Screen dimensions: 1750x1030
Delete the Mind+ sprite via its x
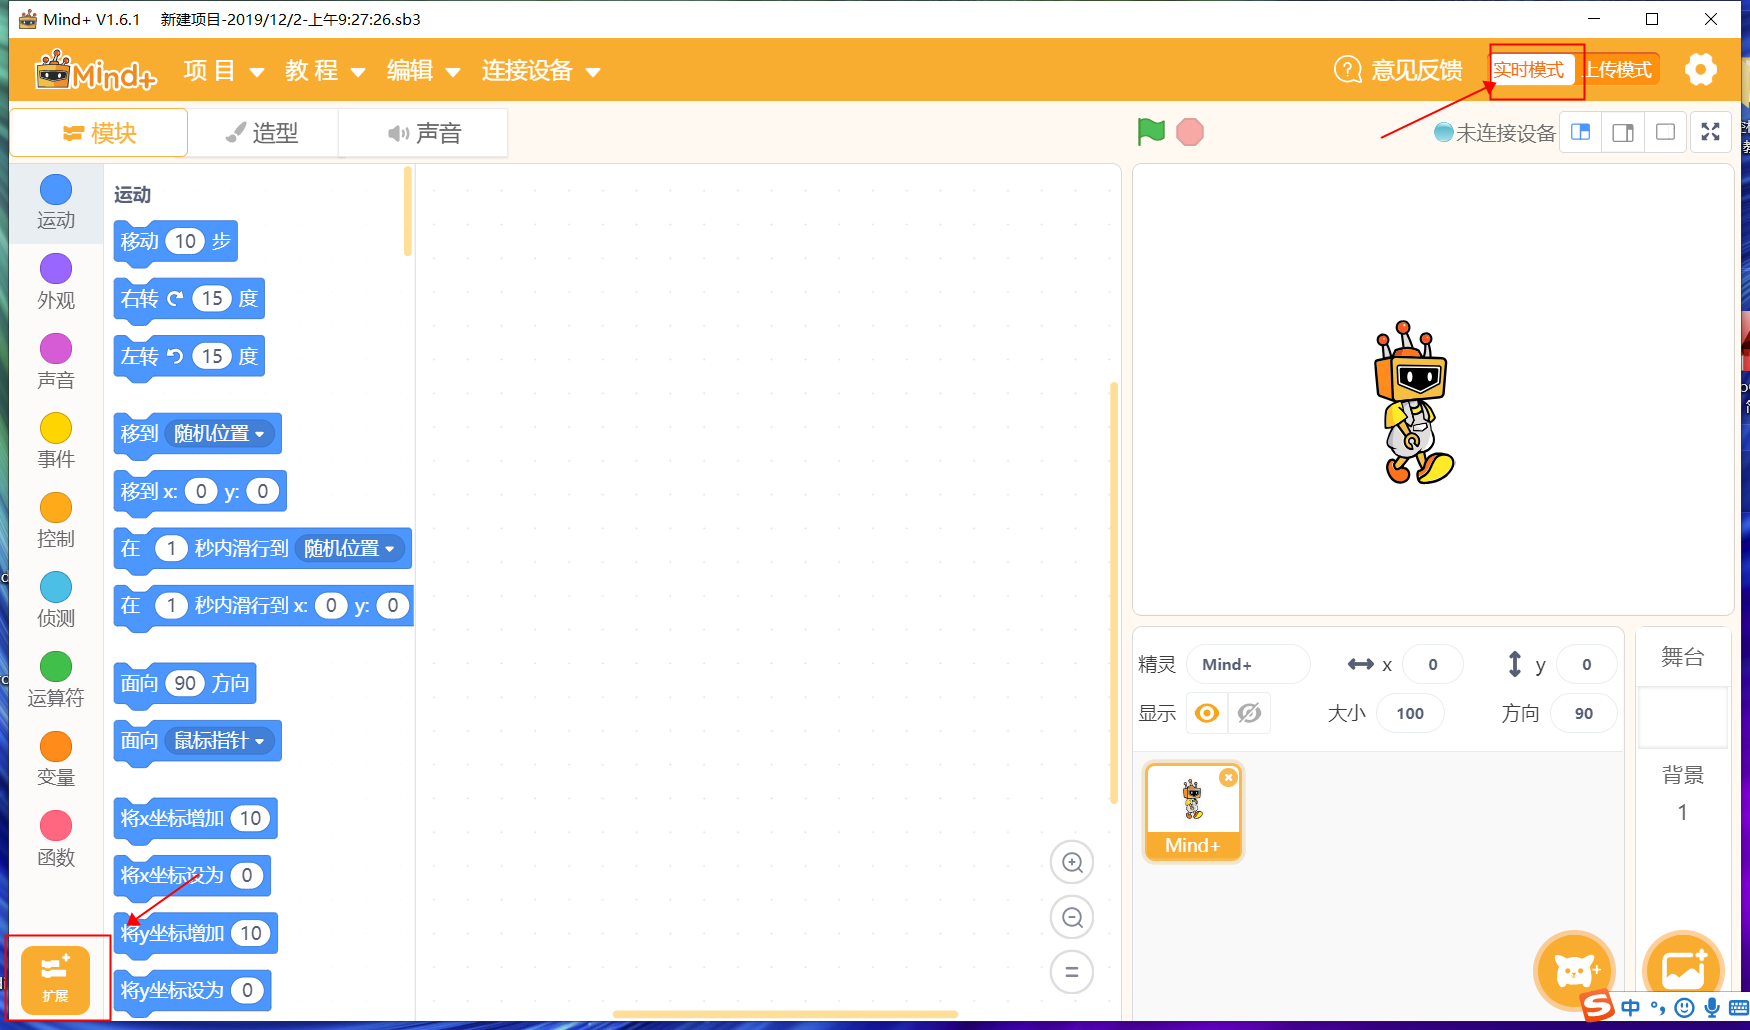[1228, 777]
